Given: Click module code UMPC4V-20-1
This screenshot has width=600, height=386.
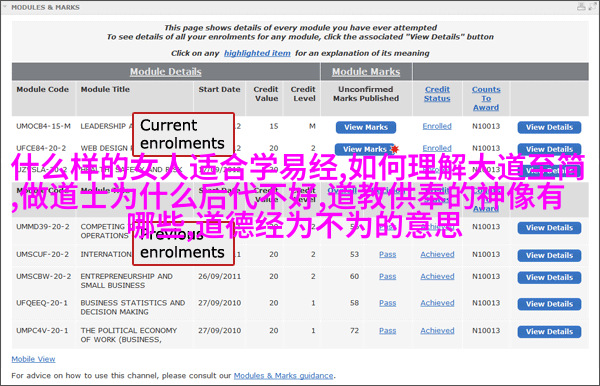Looking at the screenshot, I should (x=42, y=331).
